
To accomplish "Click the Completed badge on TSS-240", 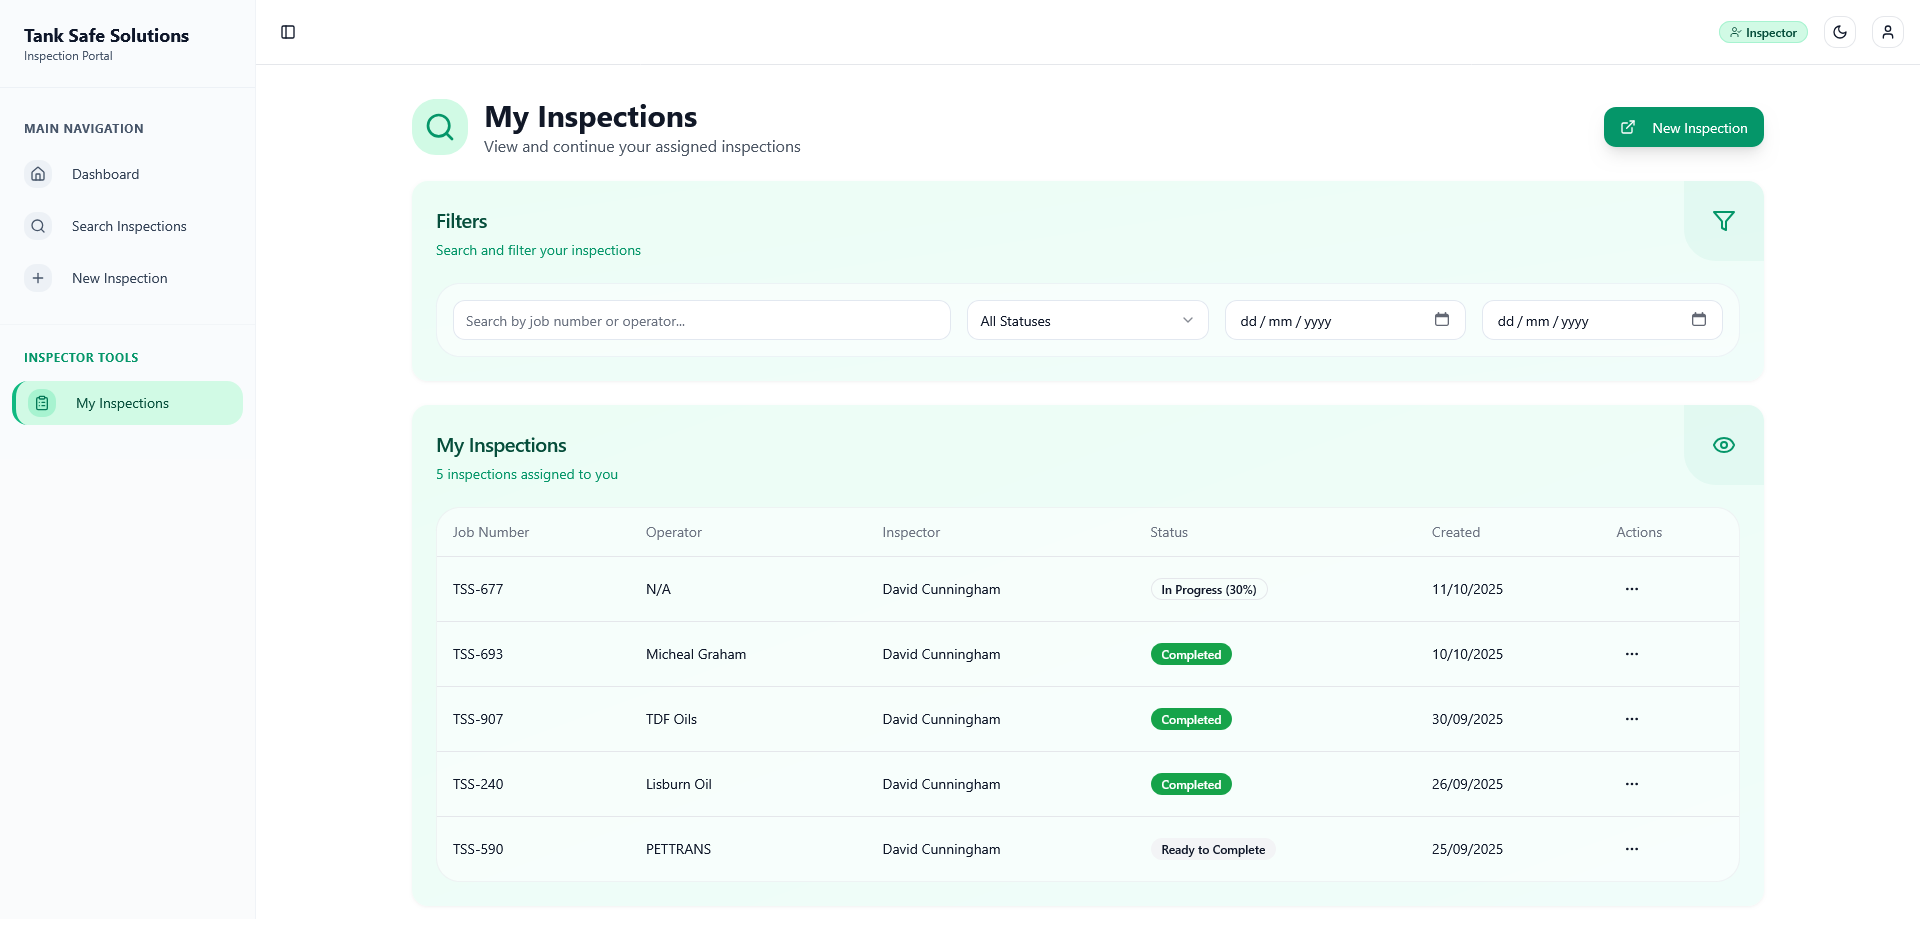I will 1190,784.
